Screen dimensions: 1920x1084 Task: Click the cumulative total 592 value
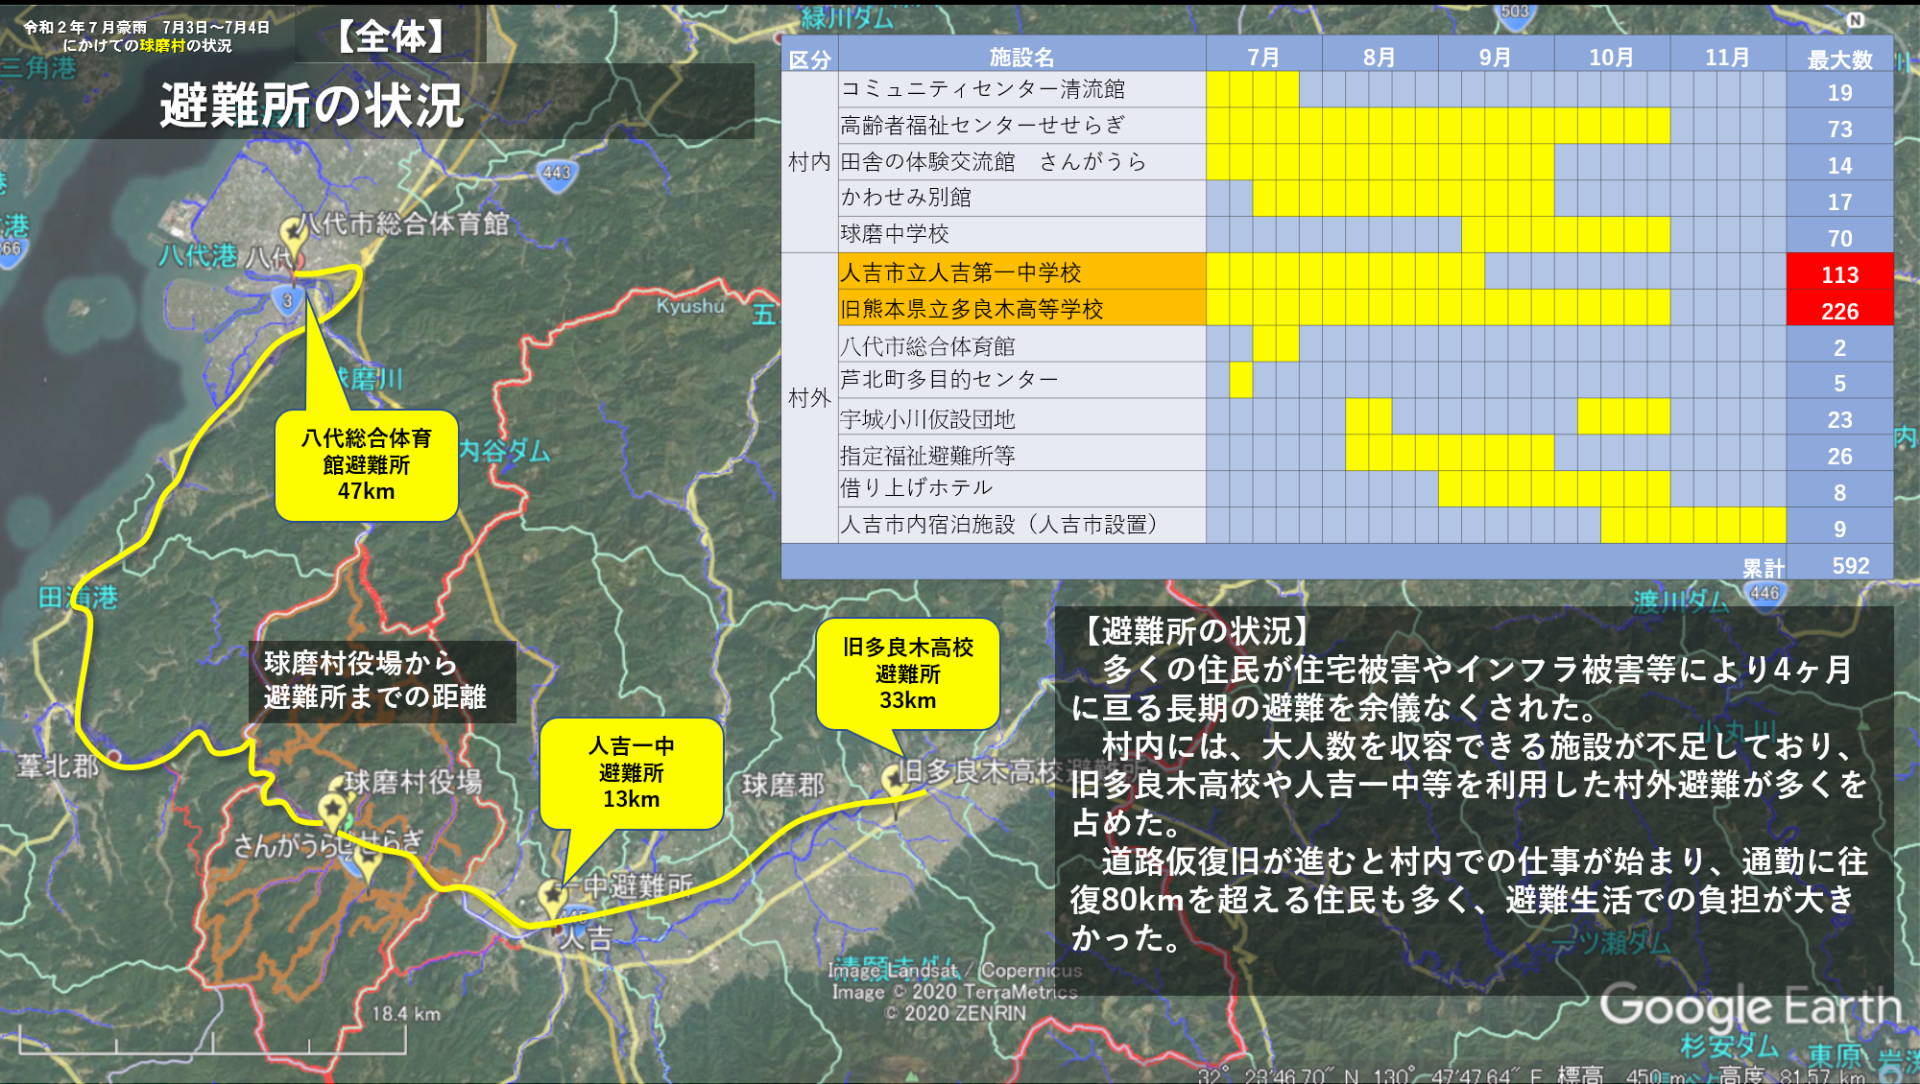[x=1850, y=565]
